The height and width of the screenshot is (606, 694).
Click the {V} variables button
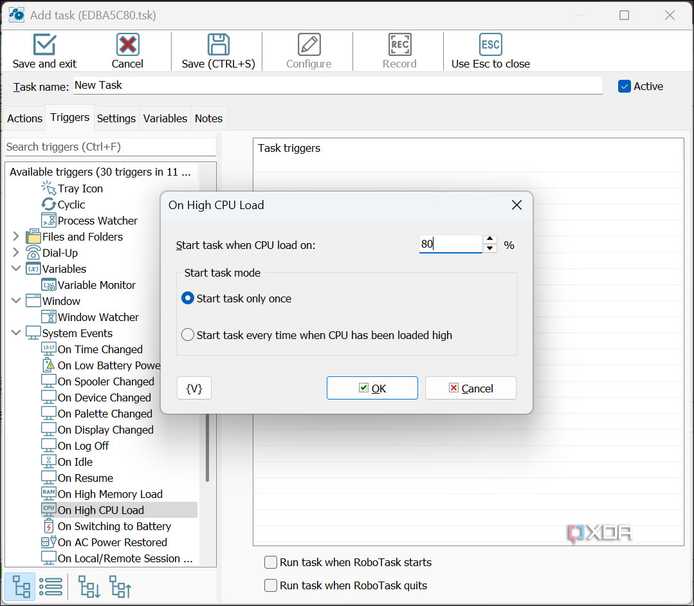(194, 388)
